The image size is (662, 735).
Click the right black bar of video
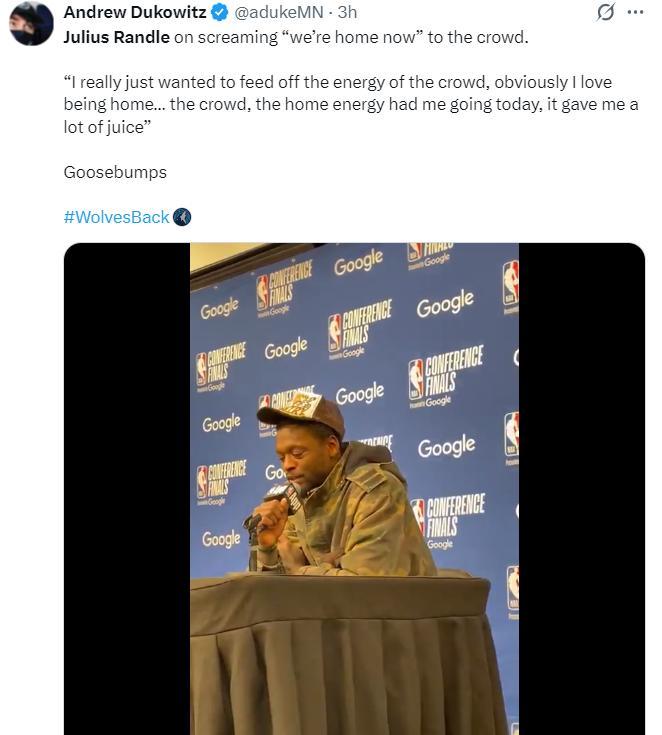(581, 489)
